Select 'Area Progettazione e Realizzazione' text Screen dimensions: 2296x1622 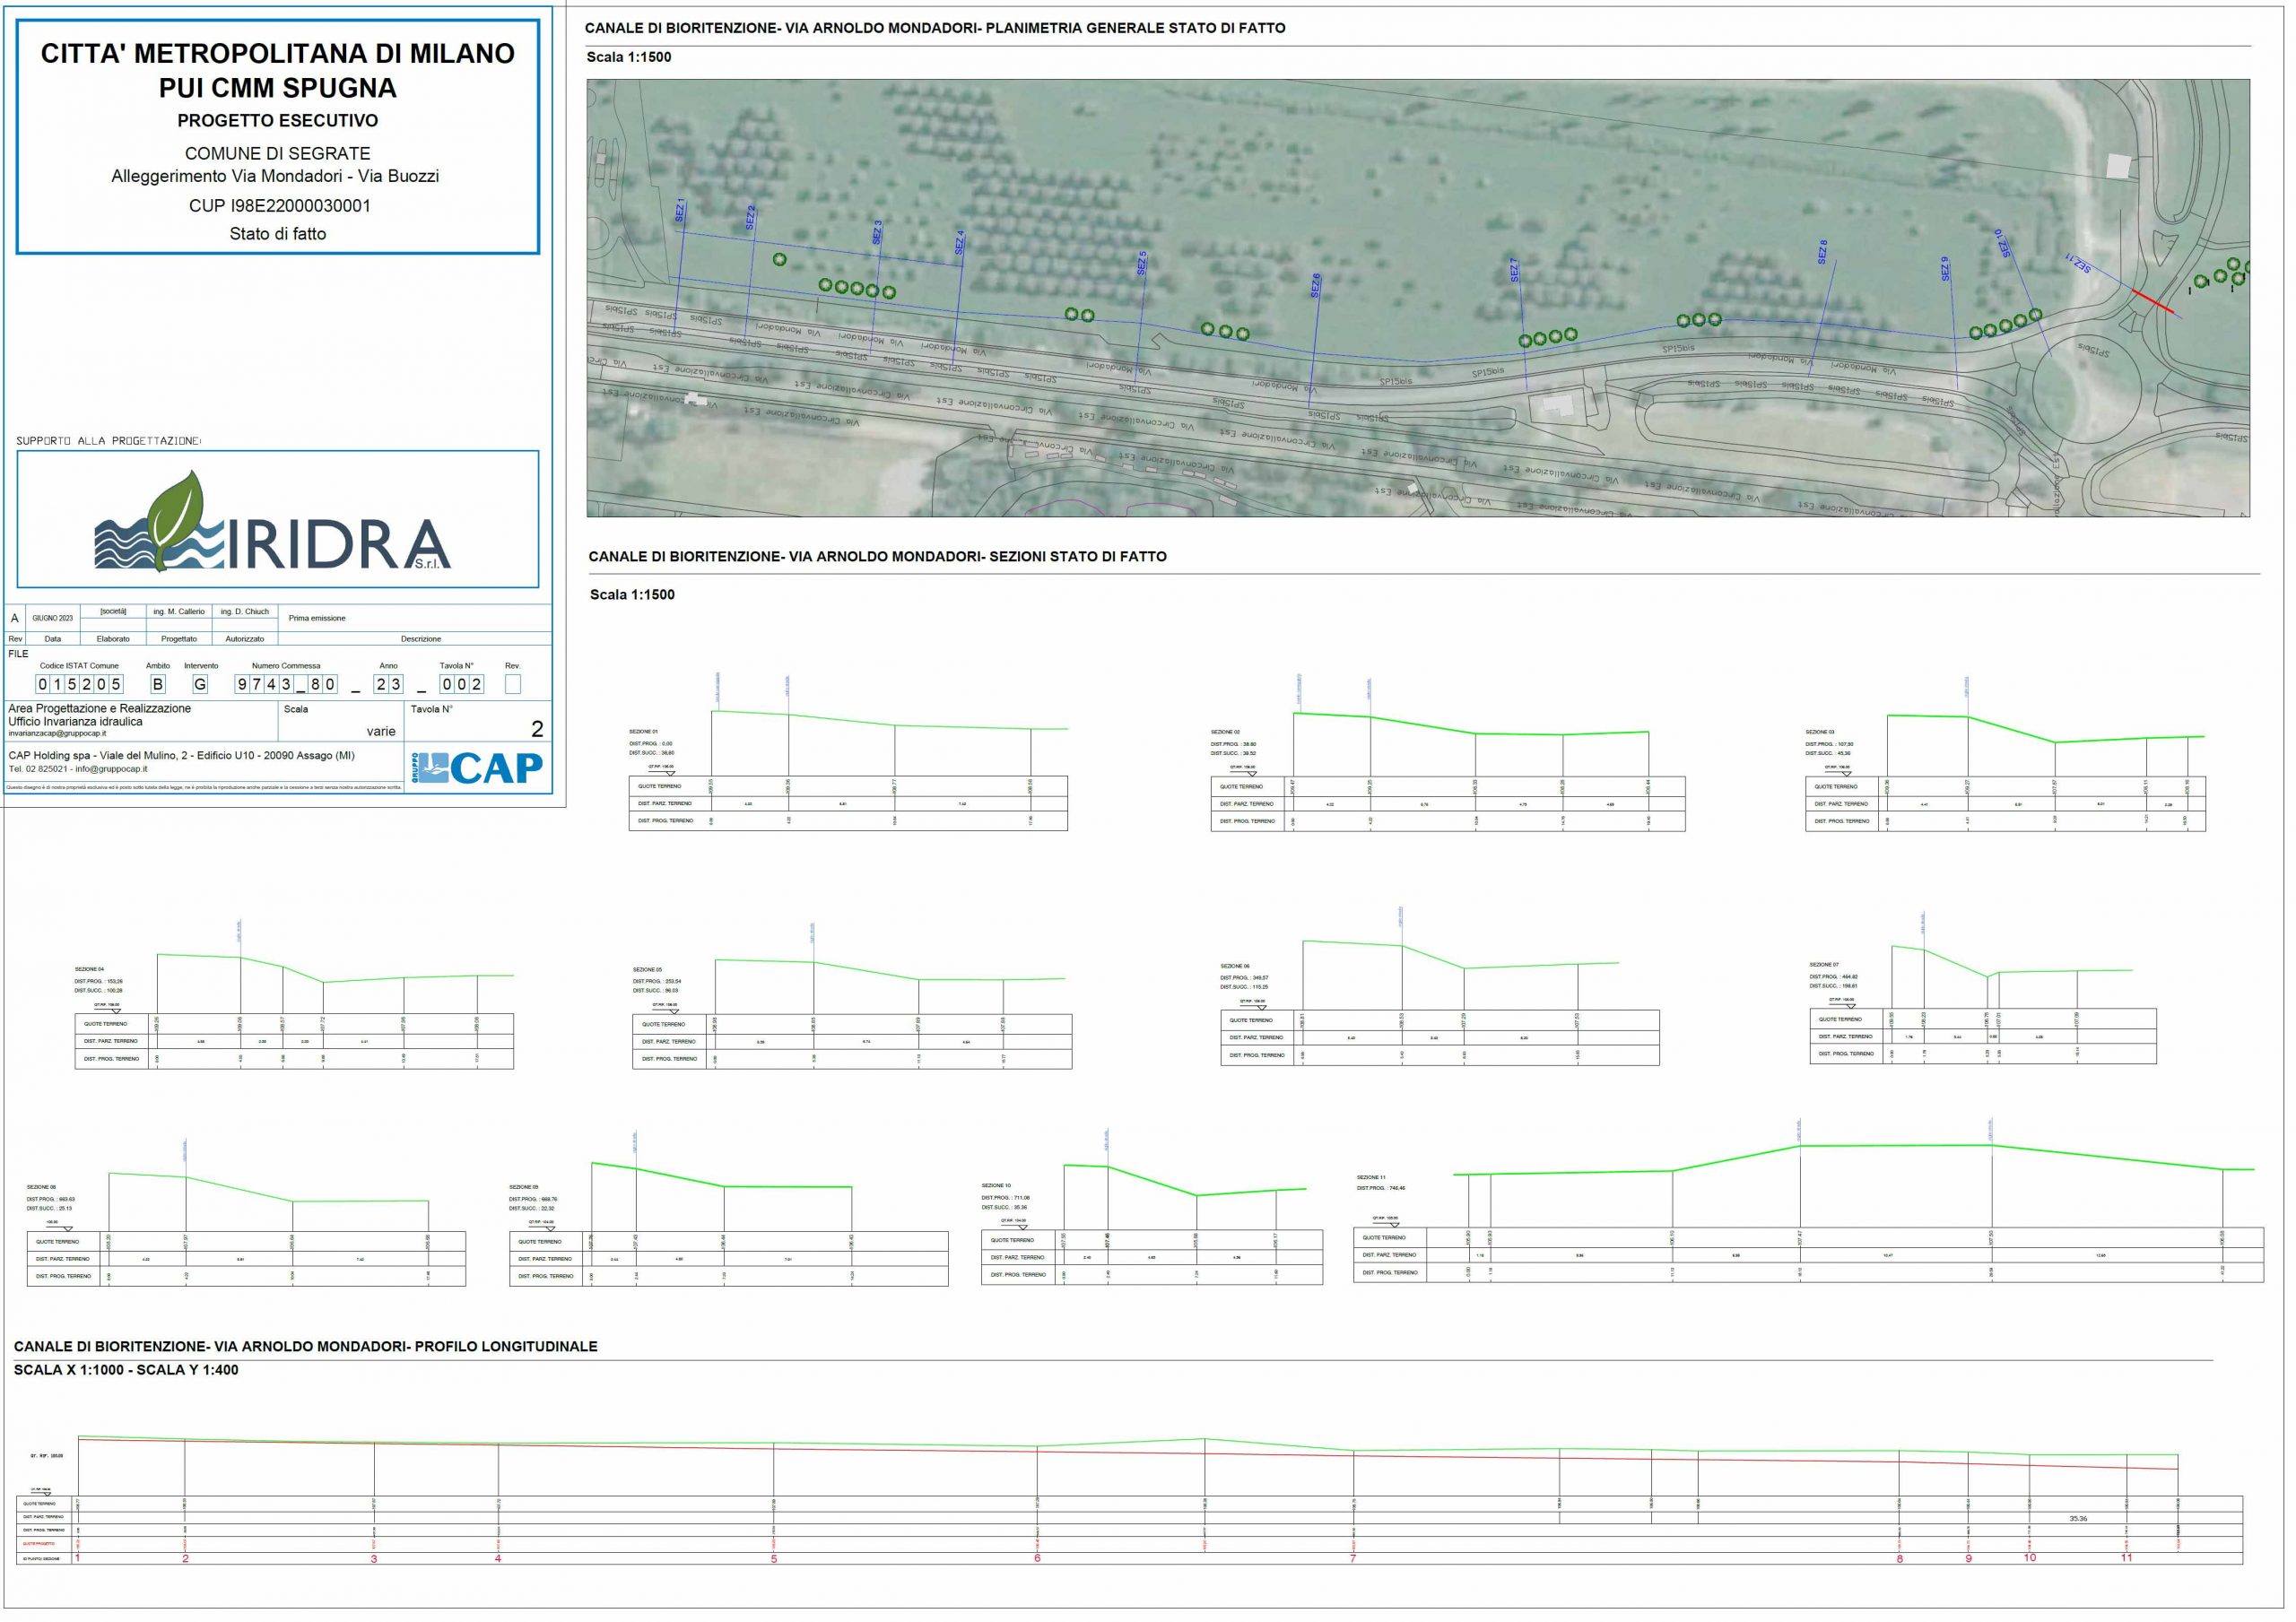tap(99, 709)
